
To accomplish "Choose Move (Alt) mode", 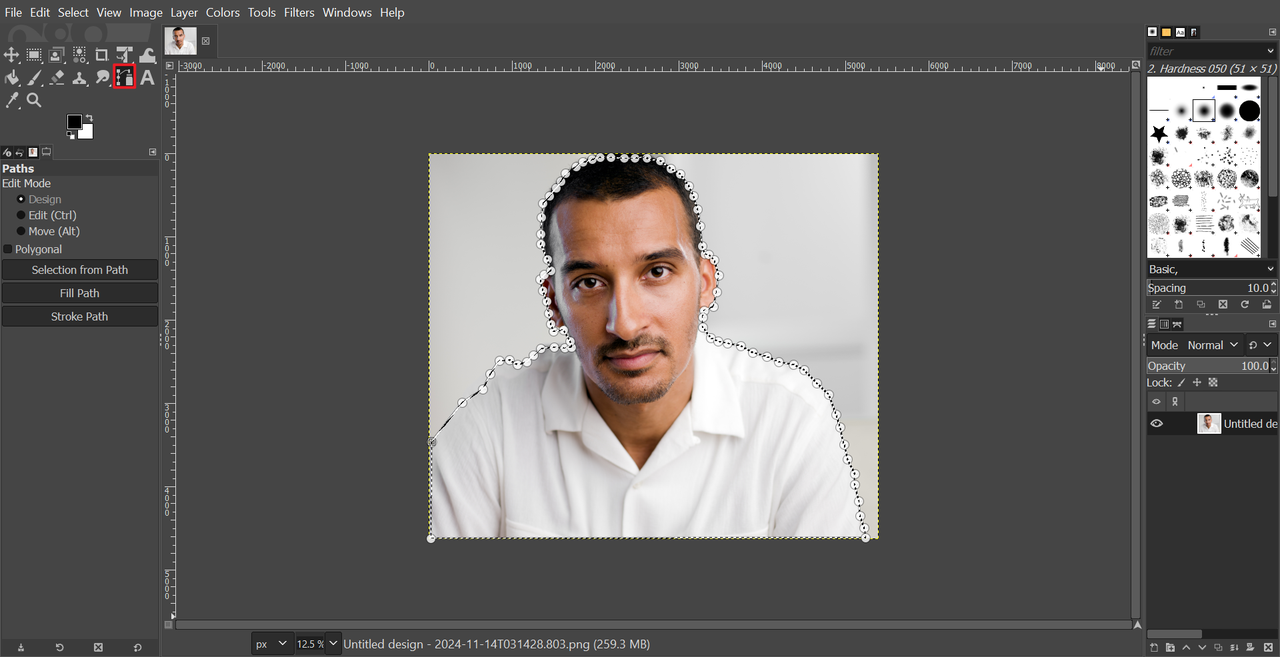I will (49, 231).
